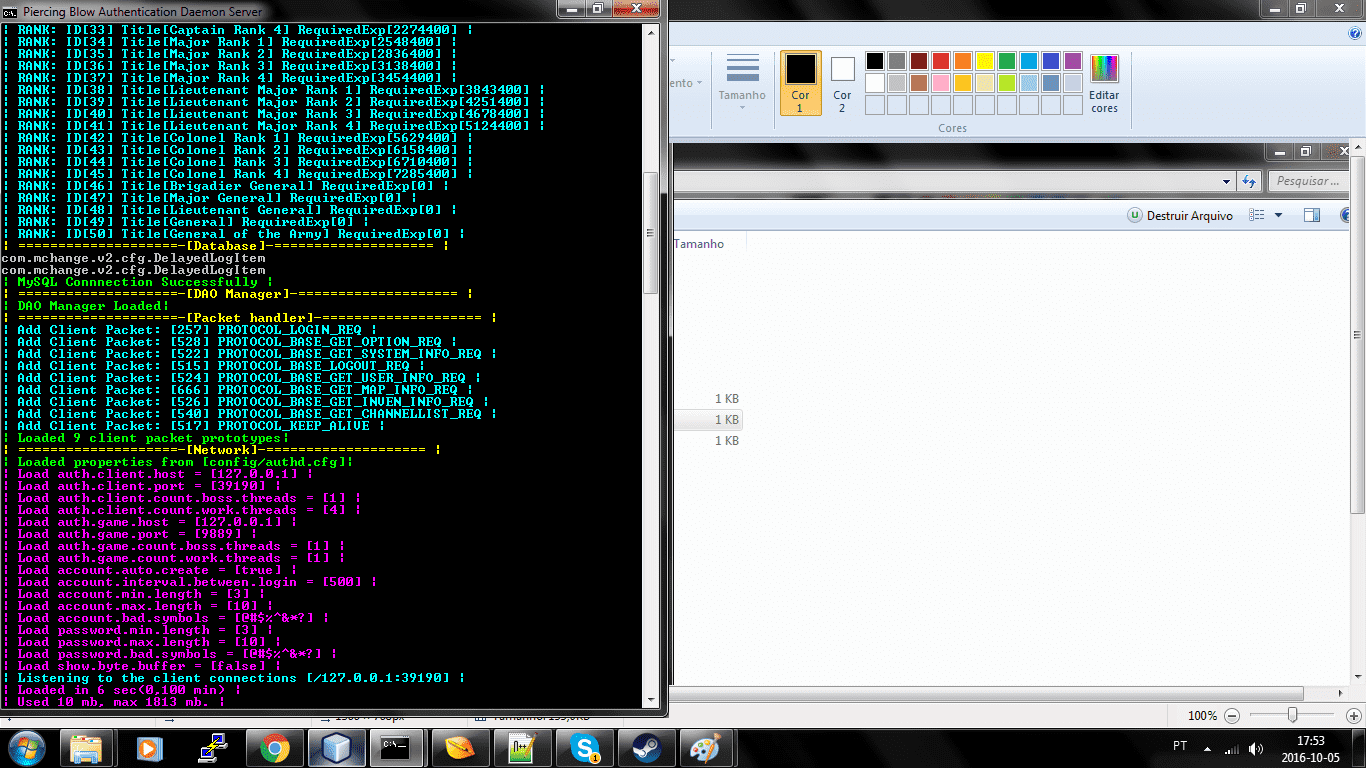
Task: Open Notepad++ from the taskbar
Action: point(522,748)
